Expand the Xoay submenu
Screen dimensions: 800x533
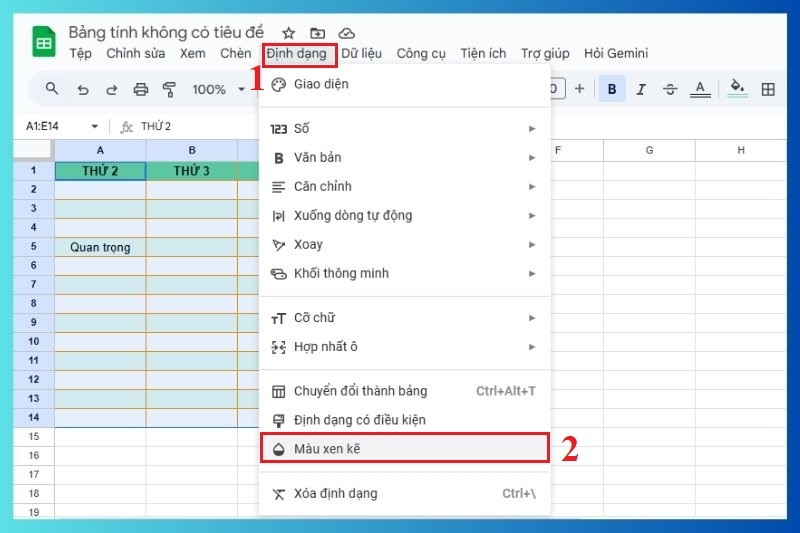click(x=405, y=245)
